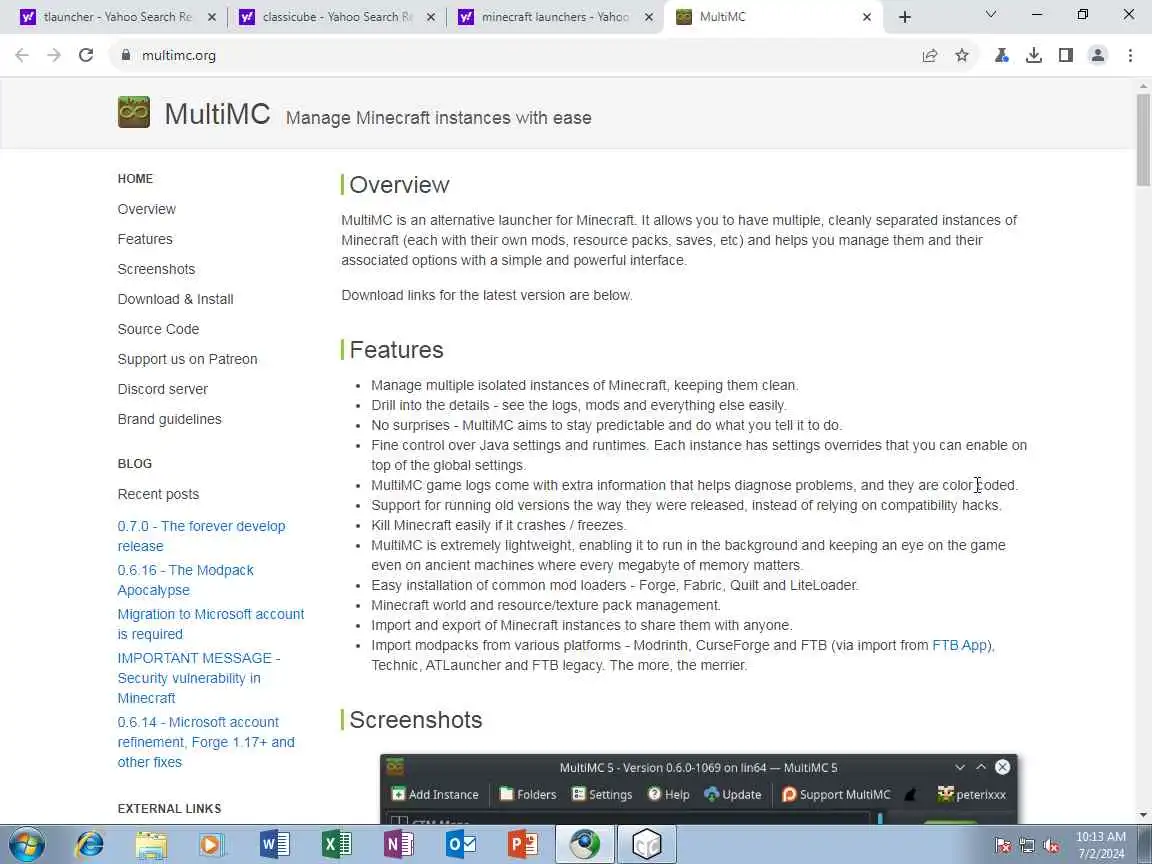Image resolution: width=1152 pixels, height=864 pixels.
Task: Open post 0.7.0 - The forever develop release
Action: pyautogui.click(x=201, y=536)
